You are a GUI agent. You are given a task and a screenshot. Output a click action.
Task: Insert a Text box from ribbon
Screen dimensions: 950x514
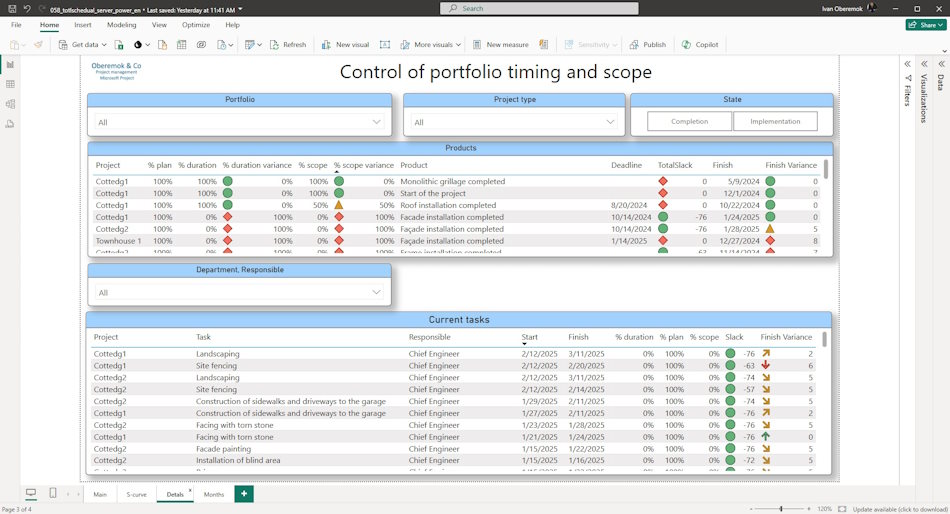(385, 45)
